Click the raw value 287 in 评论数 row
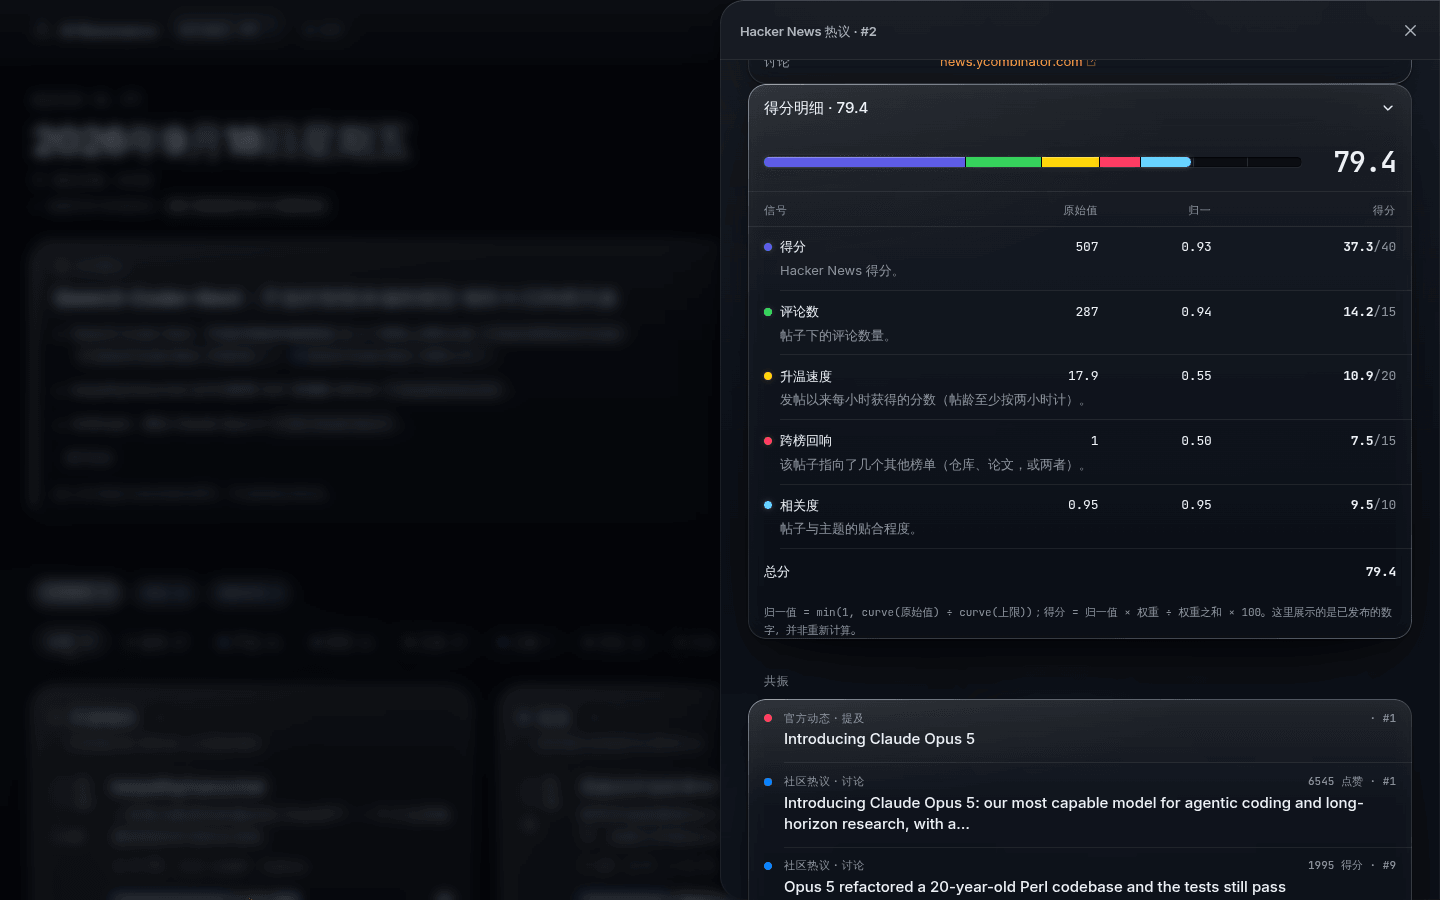Image resolution: width=1440 pixels, height=900 pixels. coord(1087,312)
